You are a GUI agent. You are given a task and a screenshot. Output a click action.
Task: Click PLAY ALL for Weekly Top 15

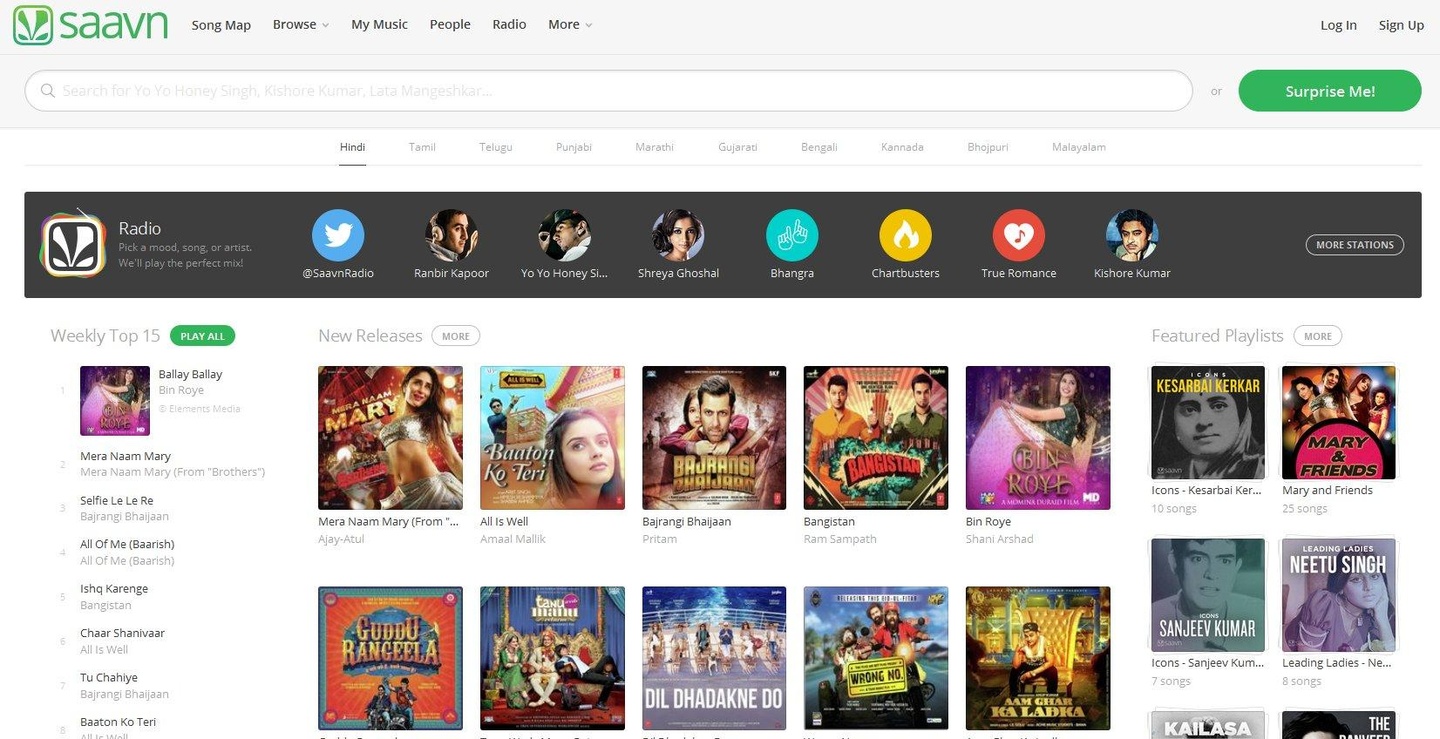[x=202, y=336]
